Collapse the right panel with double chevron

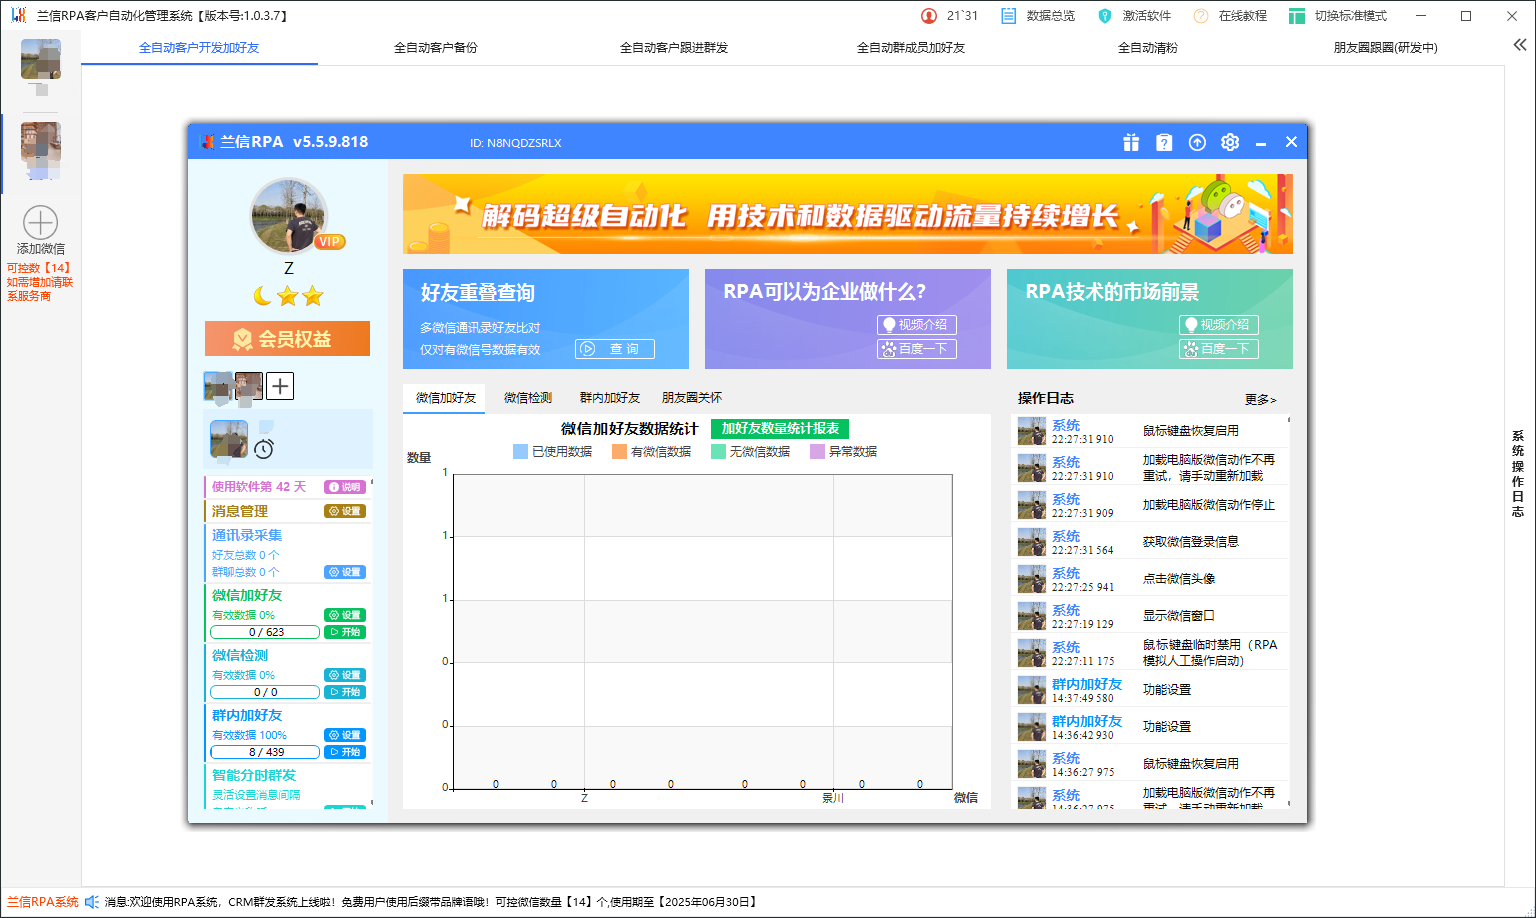tap(1519, 45)
